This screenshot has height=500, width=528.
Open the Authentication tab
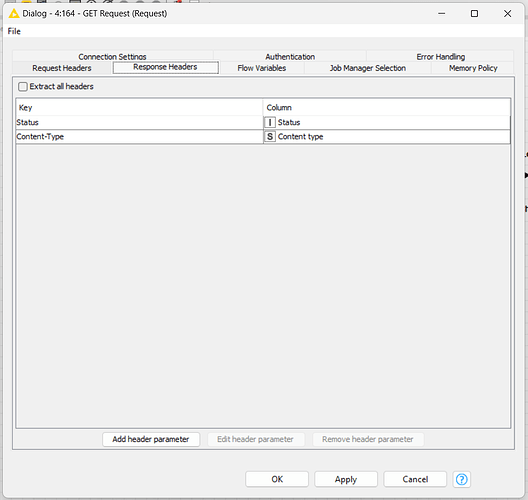(x=290, y=56)
